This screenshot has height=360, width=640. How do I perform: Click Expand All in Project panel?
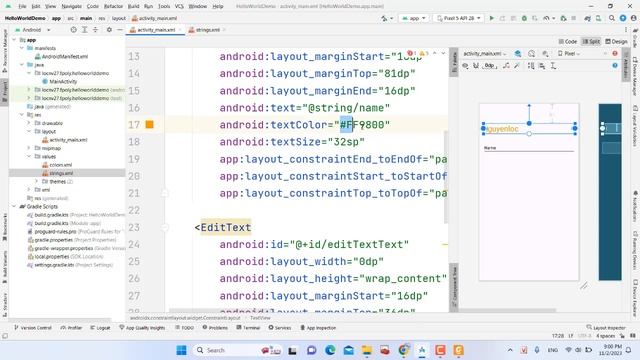84,30
